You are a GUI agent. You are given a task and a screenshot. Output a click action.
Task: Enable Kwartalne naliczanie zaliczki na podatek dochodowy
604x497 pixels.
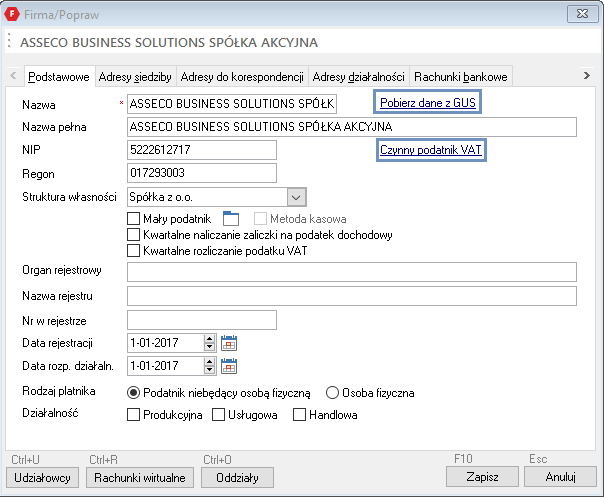pos(133,235)
